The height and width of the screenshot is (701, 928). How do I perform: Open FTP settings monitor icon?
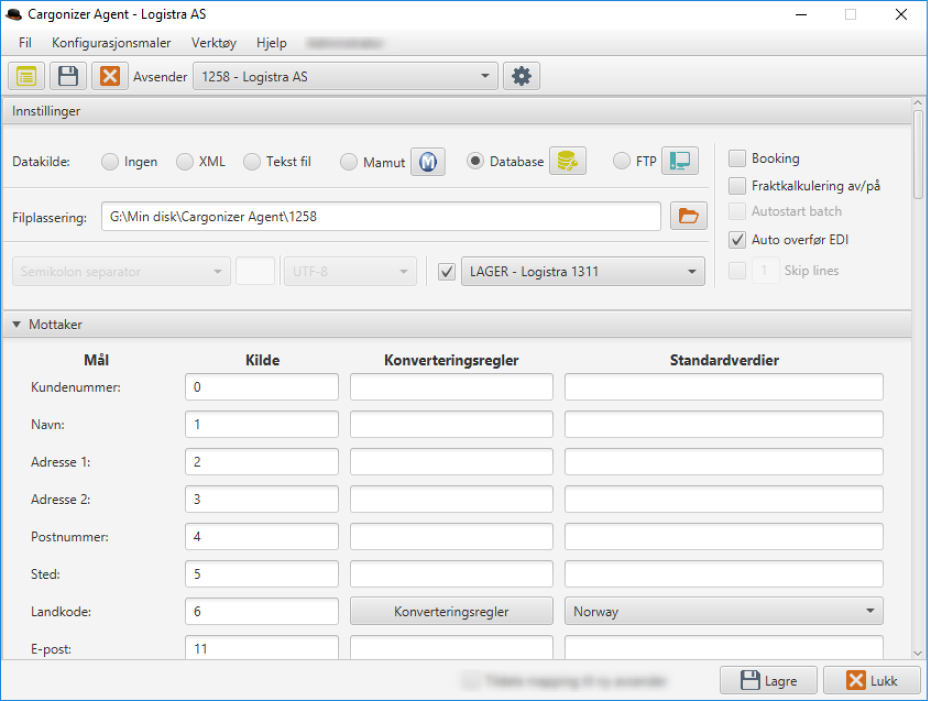click(680, 160)
